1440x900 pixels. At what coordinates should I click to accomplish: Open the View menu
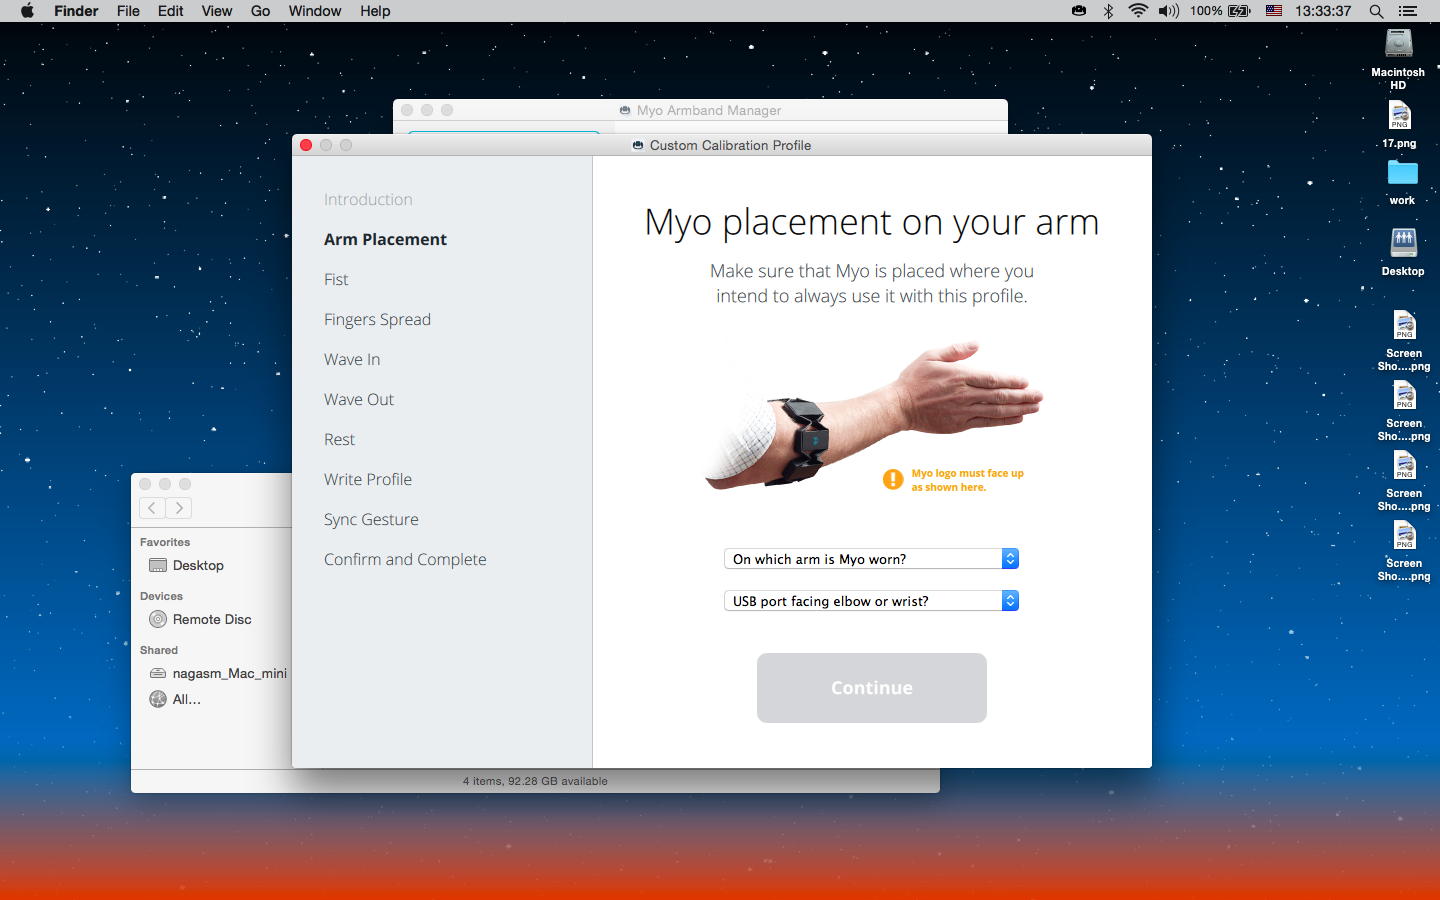tap(216, 11)
